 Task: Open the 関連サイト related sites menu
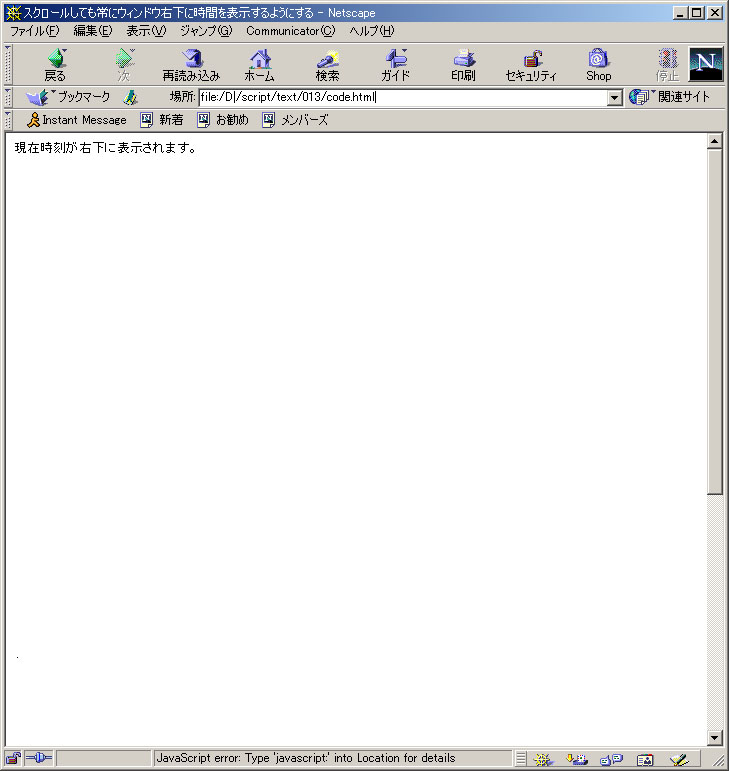(x=670, y=97)
